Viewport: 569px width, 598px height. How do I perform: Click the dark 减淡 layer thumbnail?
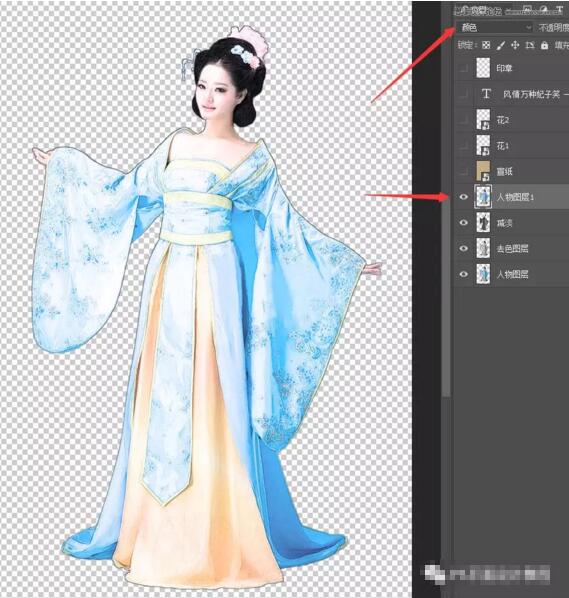tap(483, 222)
